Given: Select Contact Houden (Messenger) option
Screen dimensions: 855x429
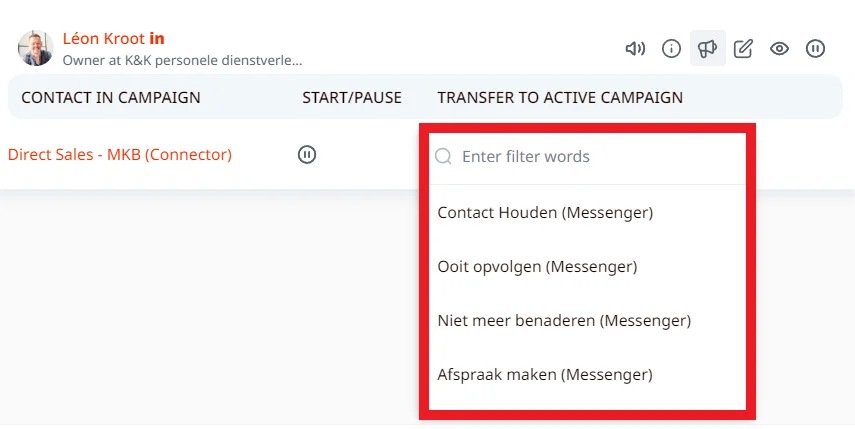Looking at the screenshot, I should 545,212.
